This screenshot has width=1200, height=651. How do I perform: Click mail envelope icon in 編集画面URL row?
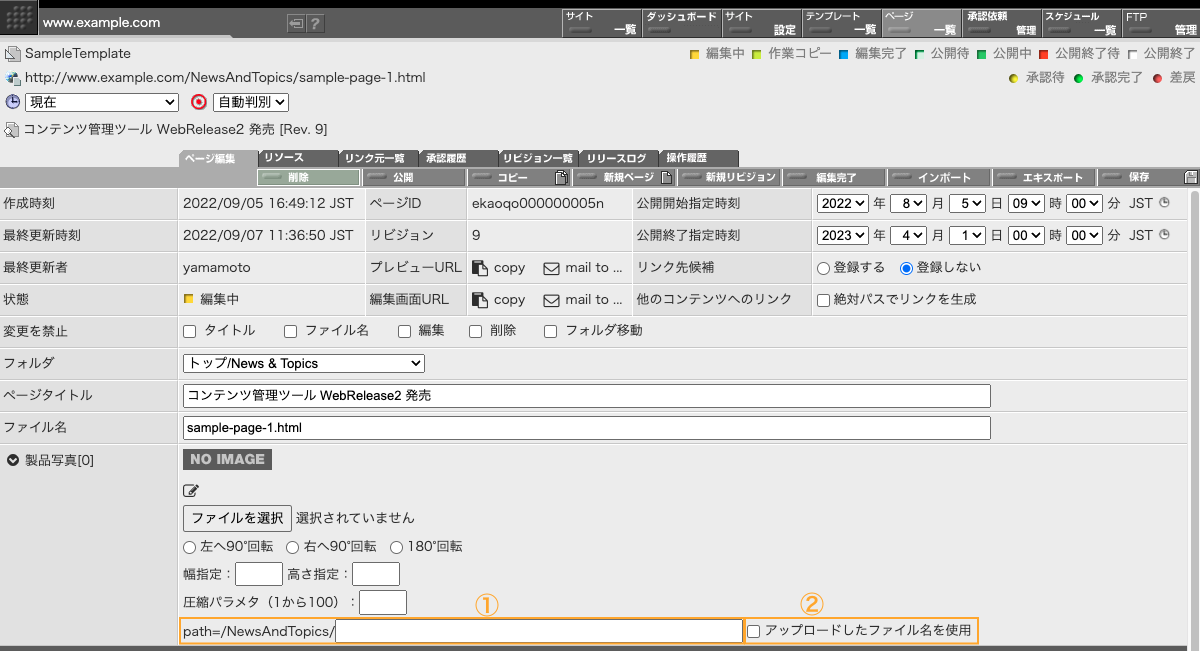[551, 300]
